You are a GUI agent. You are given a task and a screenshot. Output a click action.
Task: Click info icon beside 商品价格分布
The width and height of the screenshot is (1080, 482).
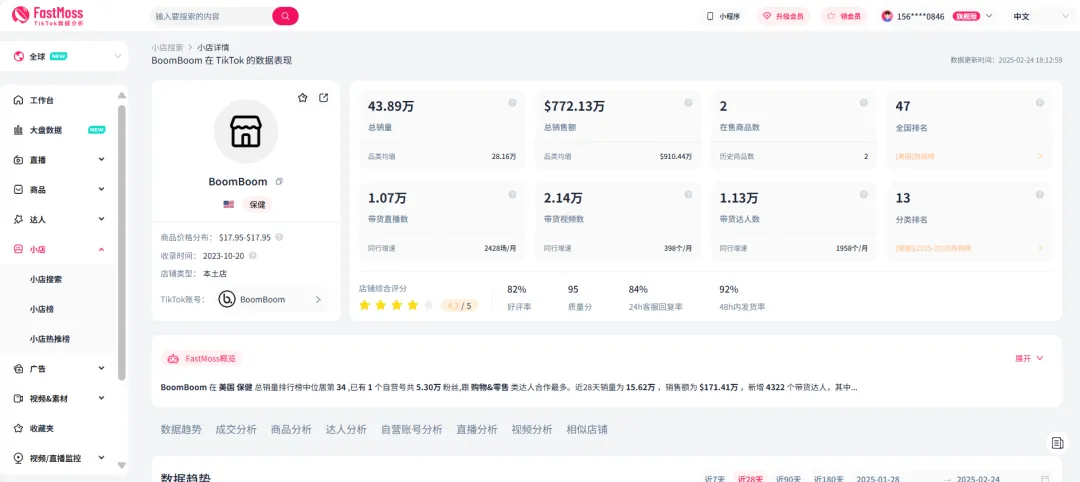[279, 237]
